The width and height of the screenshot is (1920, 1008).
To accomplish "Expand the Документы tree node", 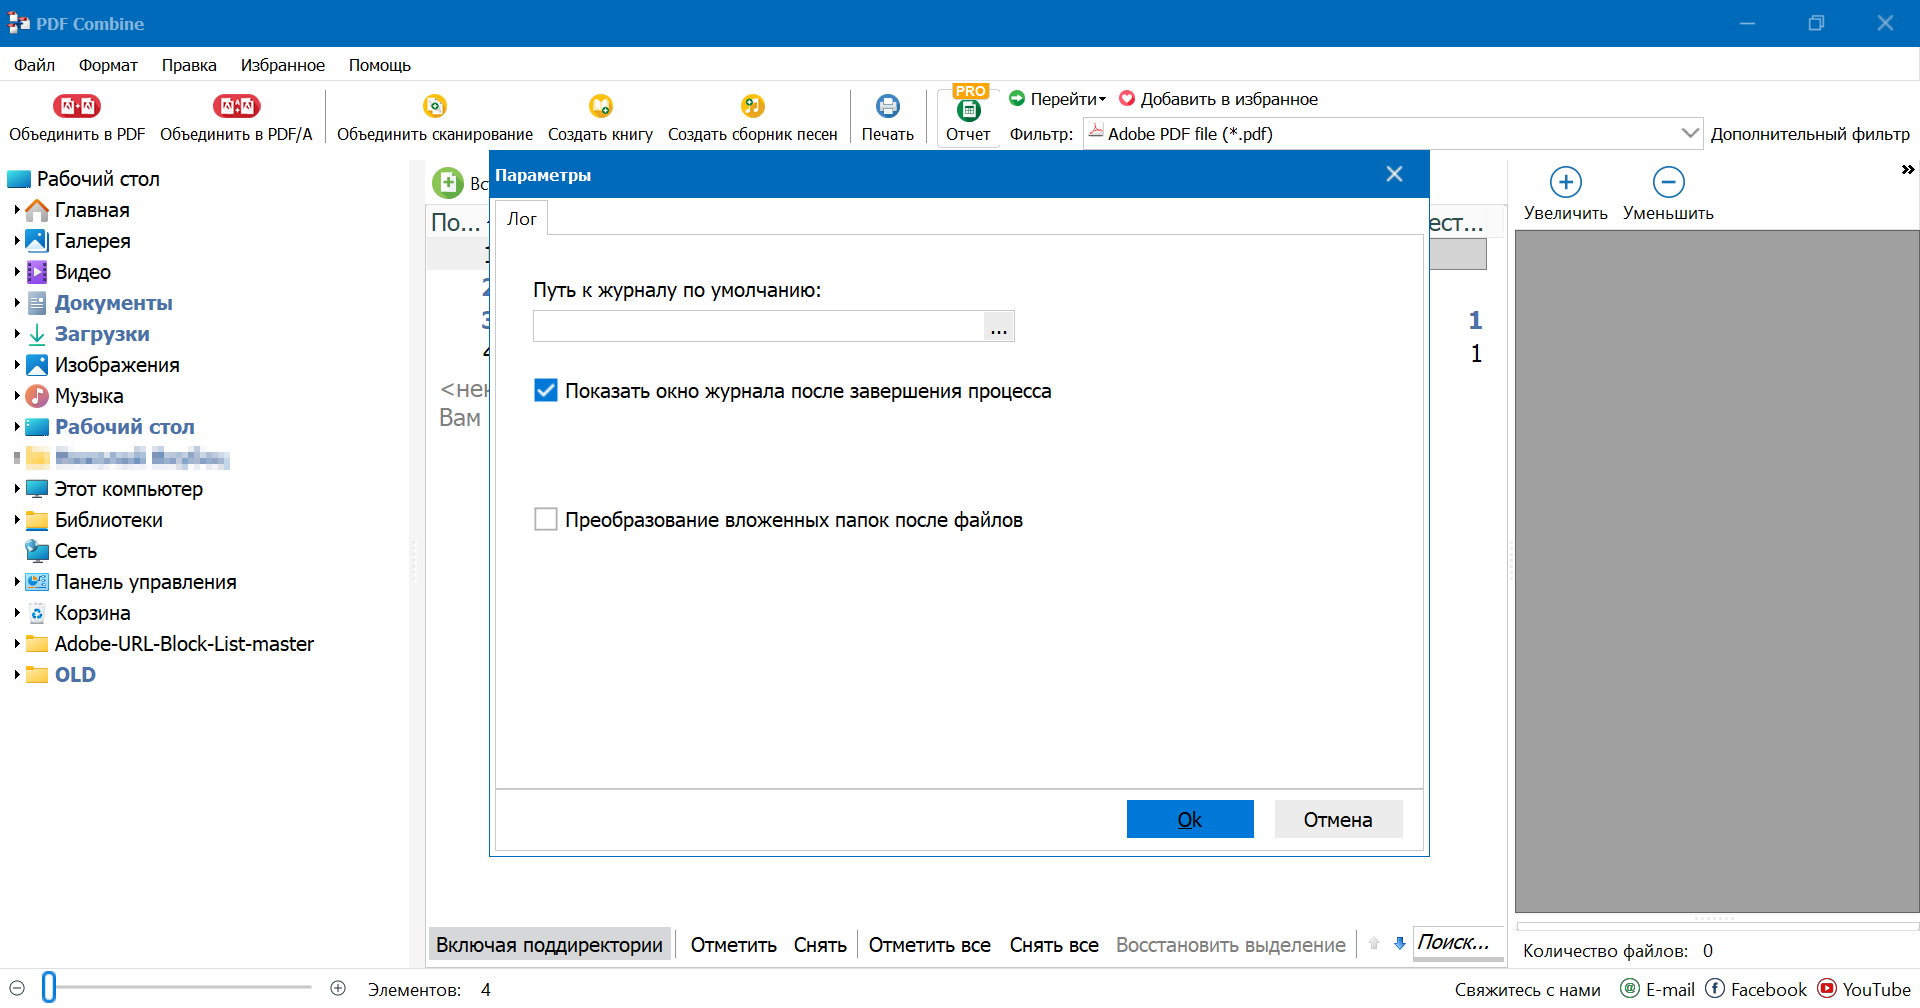I will pos(17,303).
